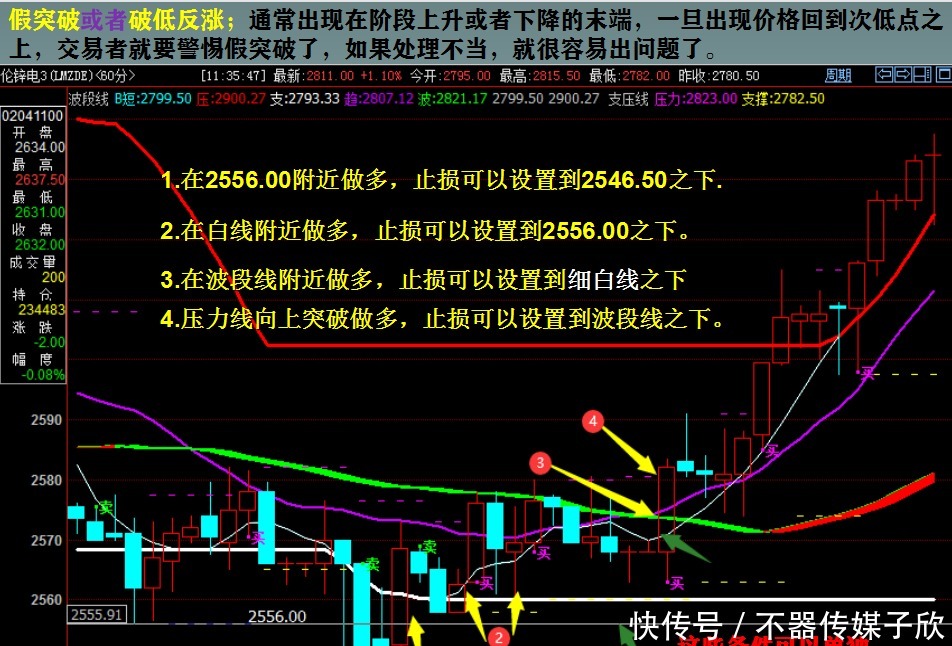This screenshot has height=646, width=952.
Task: Click the 最低:2782.00 low value
Action: click(630, 76)
